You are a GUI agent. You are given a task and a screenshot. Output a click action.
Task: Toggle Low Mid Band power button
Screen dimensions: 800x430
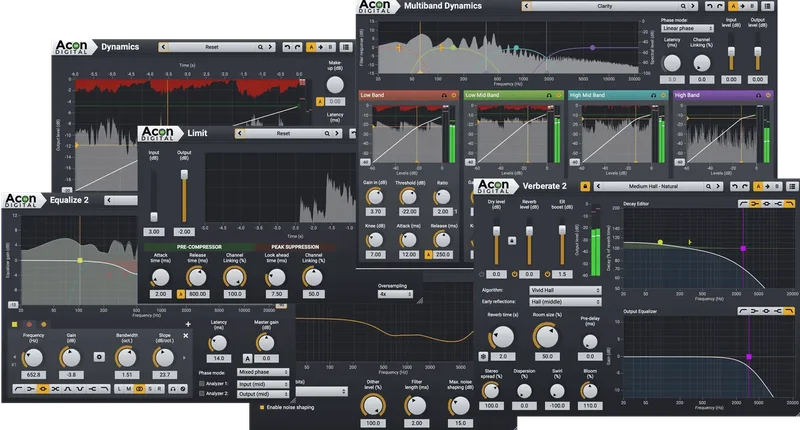[559, 95]
